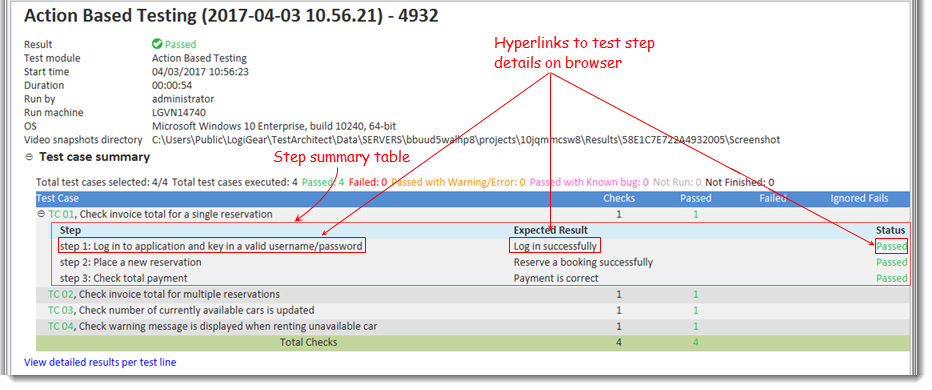Click the 'Passed: 4' summary count
The height and width of the screenshot is (390, 932).
pyautogui.click(x=323, y=182)
